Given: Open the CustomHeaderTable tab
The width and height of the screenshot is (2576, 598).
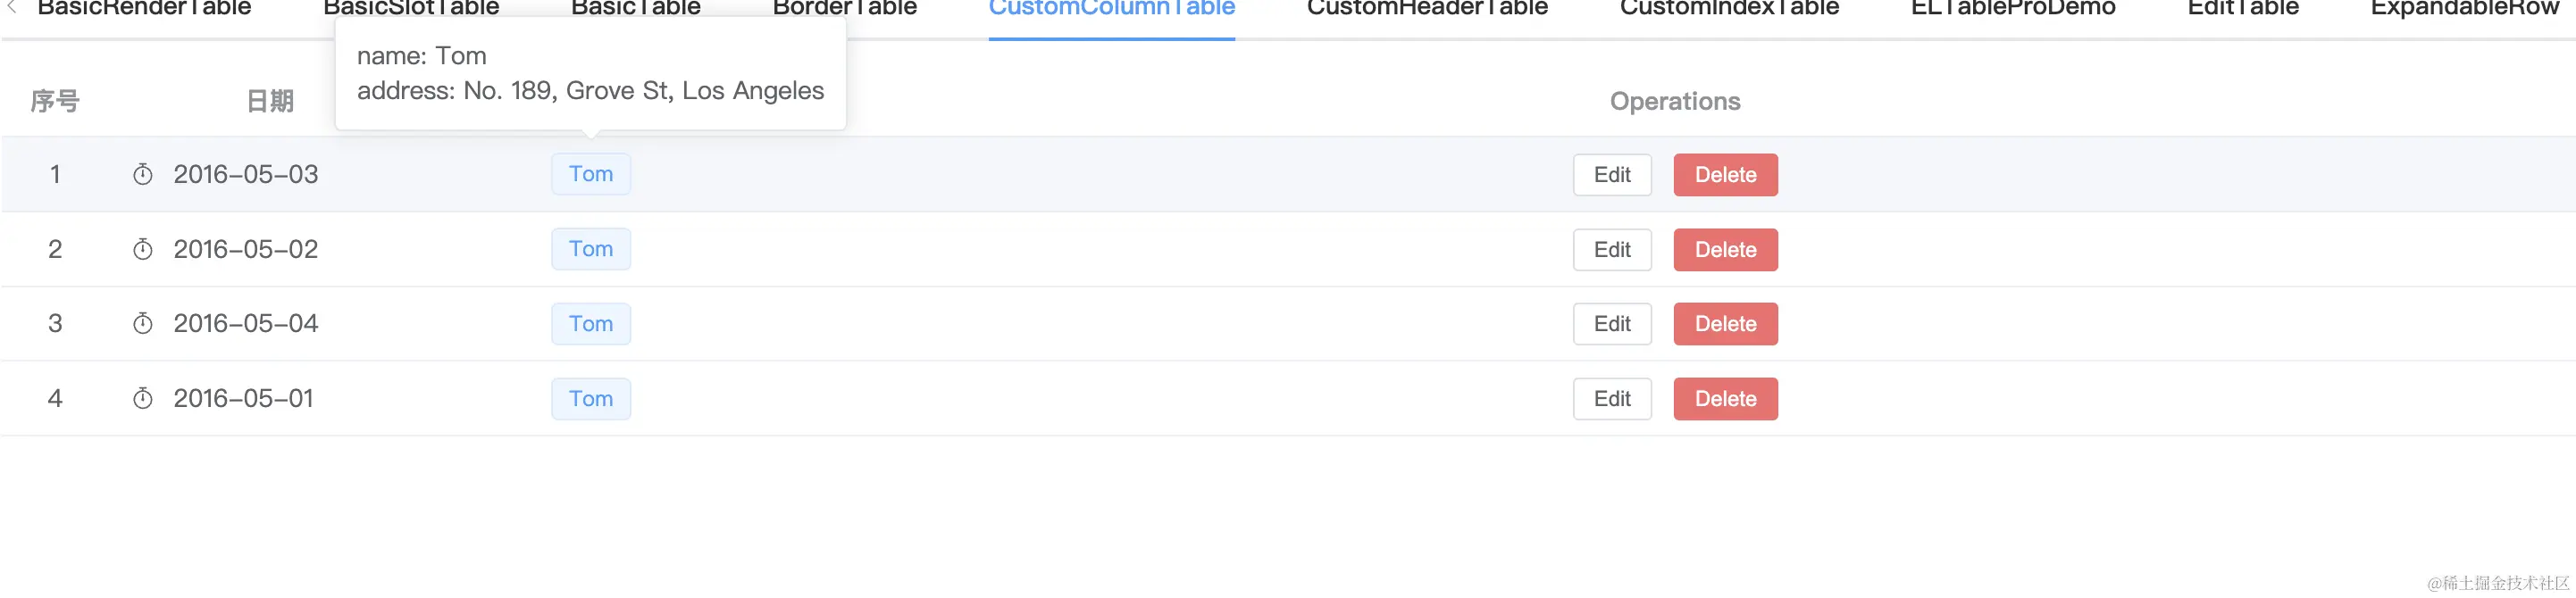Looking at the screenshot, I should coord(1426,10).
